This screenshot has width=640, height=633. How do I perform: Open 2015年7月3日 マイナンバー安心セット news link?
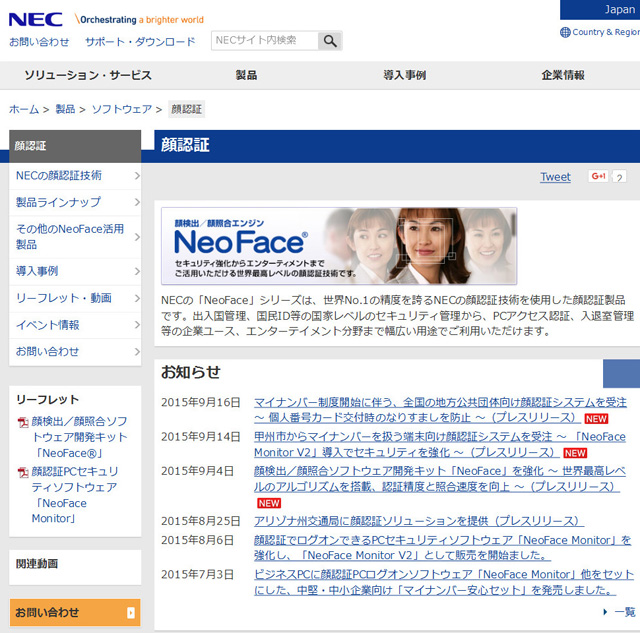point(444,582)
